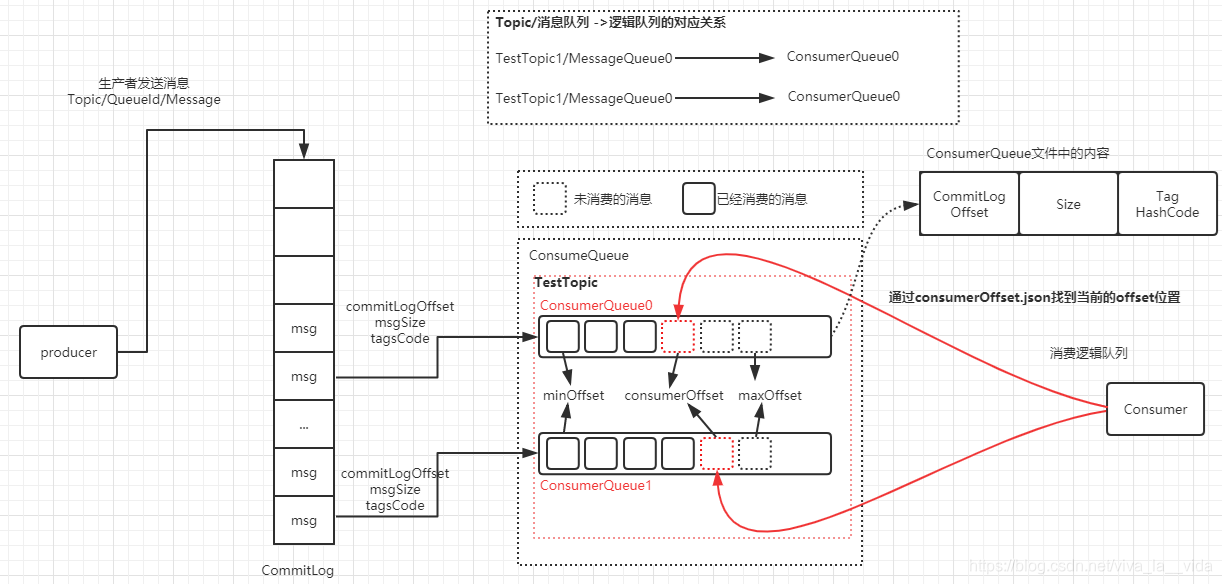Select the Topic/QueueId/Message text
1222x584 pixels.
144,100
